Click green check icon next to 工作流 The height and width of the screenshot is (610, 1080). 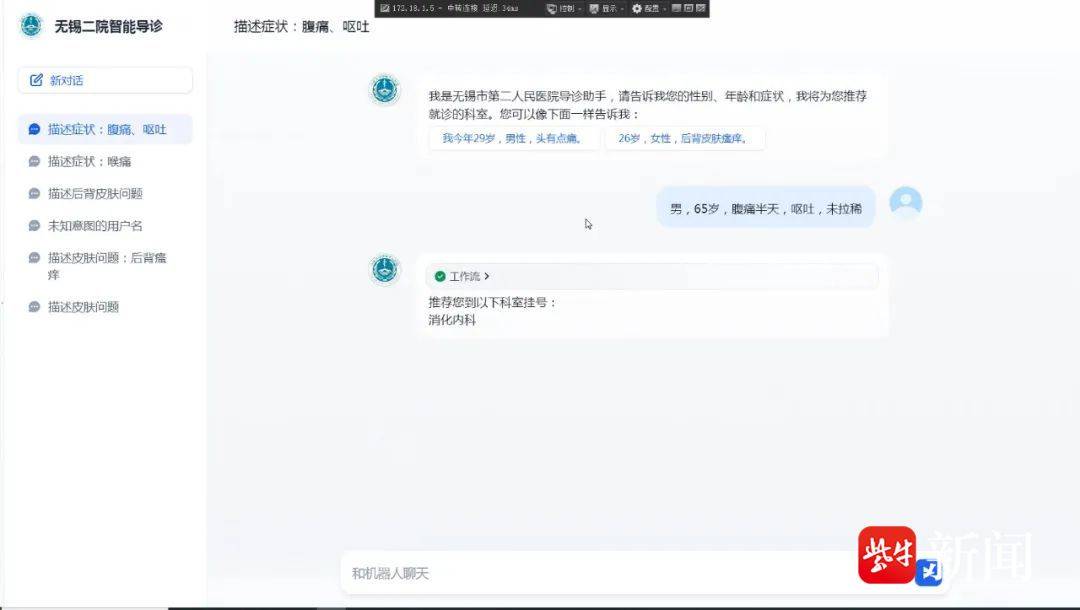click(439, 276)
